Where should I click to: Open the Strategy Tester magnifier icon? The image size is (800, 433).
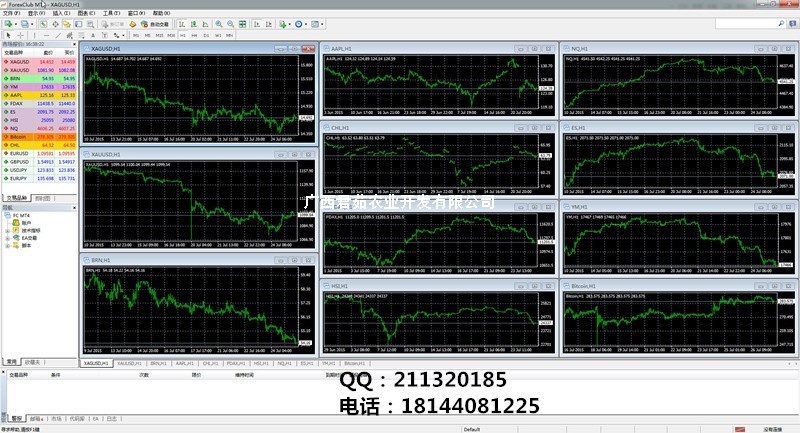(90, 24)
